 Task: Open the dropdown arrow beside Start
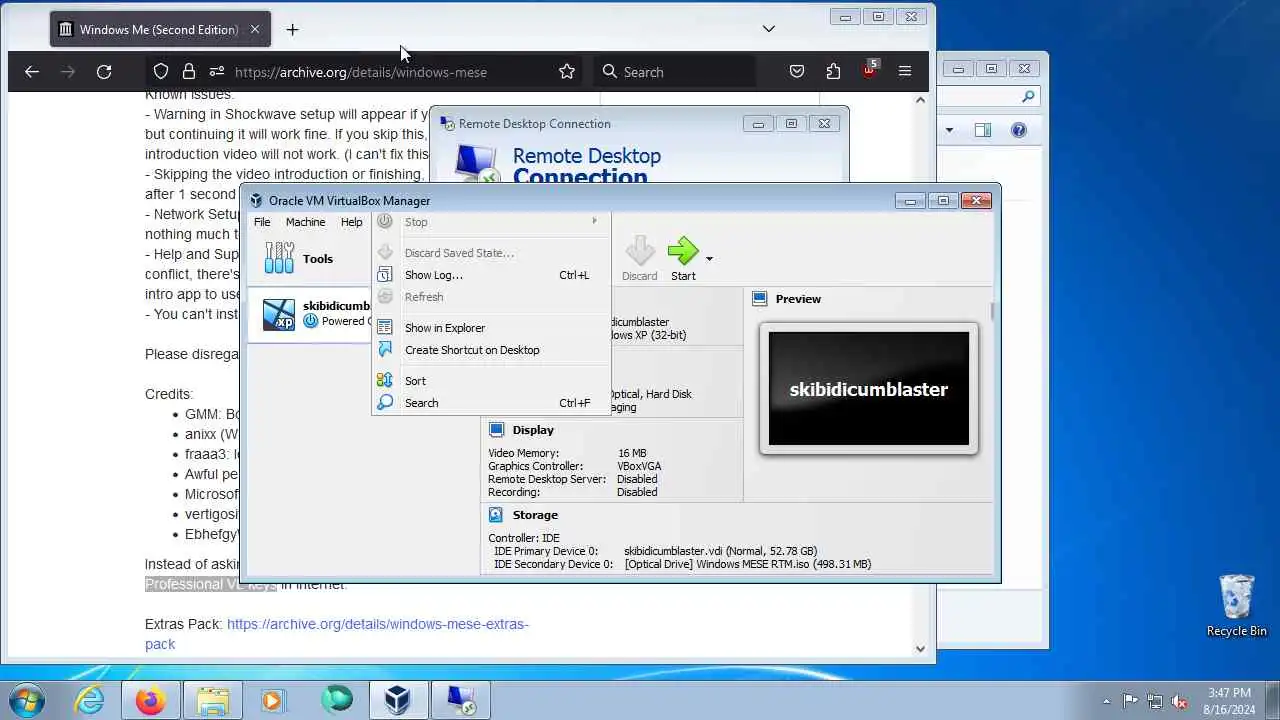pos(709,259)
